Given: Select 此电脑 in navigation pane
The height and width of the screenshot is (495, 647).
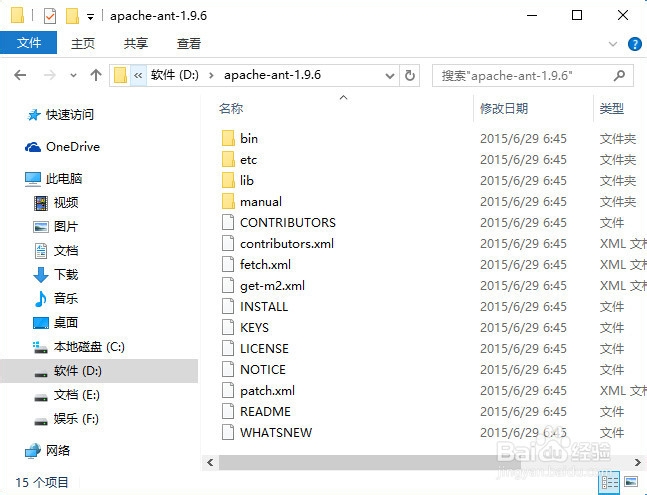Looking at the screenshot, I should pos(53,179).
